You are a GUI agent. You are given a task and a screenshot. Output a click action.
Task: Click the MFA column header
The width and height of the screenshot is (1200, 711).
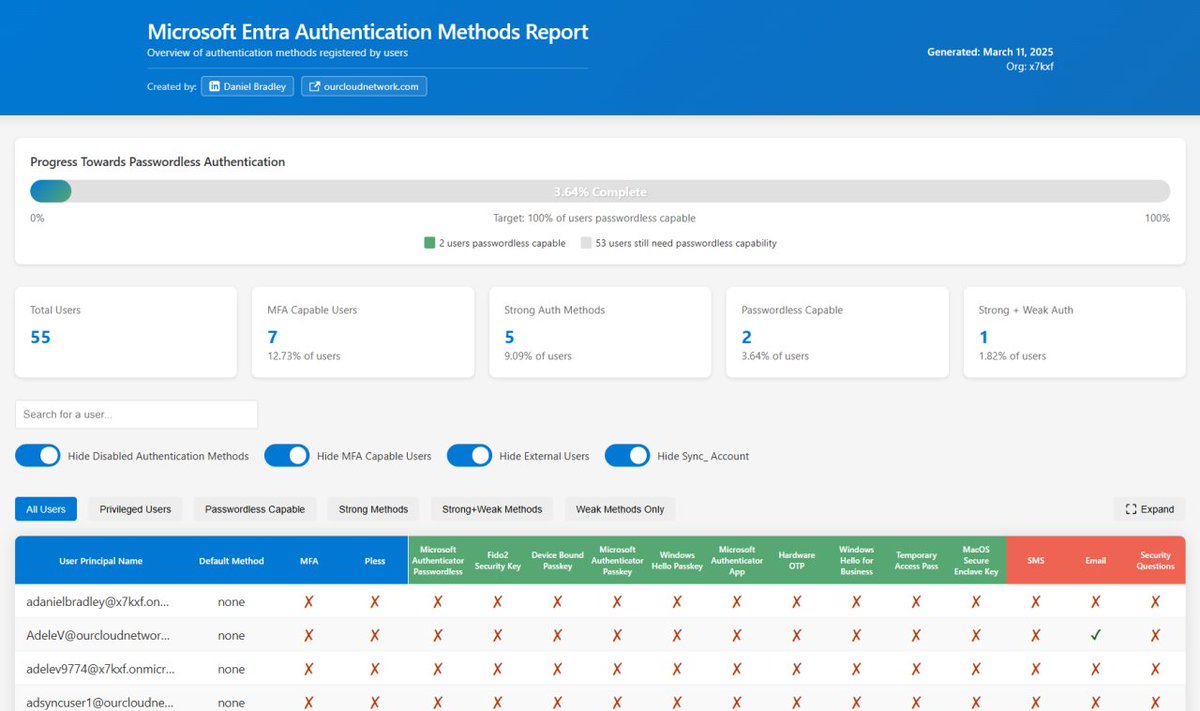pos(309,561)
